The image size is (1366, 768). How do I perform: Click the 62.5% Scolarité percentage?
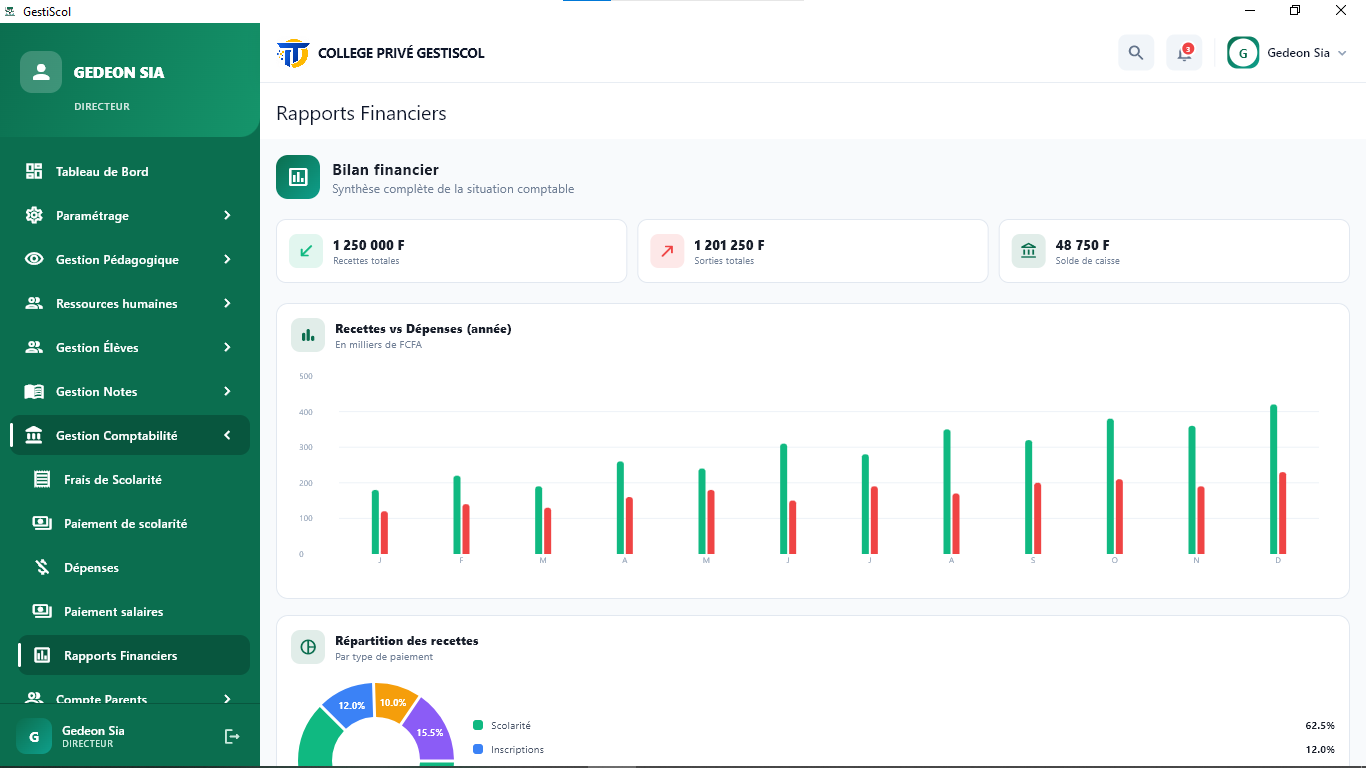[1320, 725]
